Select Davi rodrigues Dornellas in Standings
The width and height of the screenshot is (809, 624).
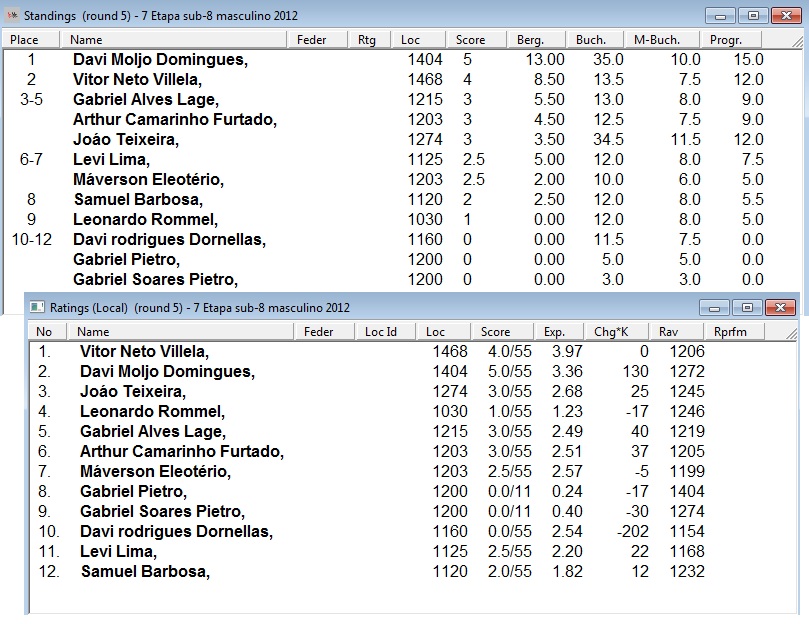(169, 239)
